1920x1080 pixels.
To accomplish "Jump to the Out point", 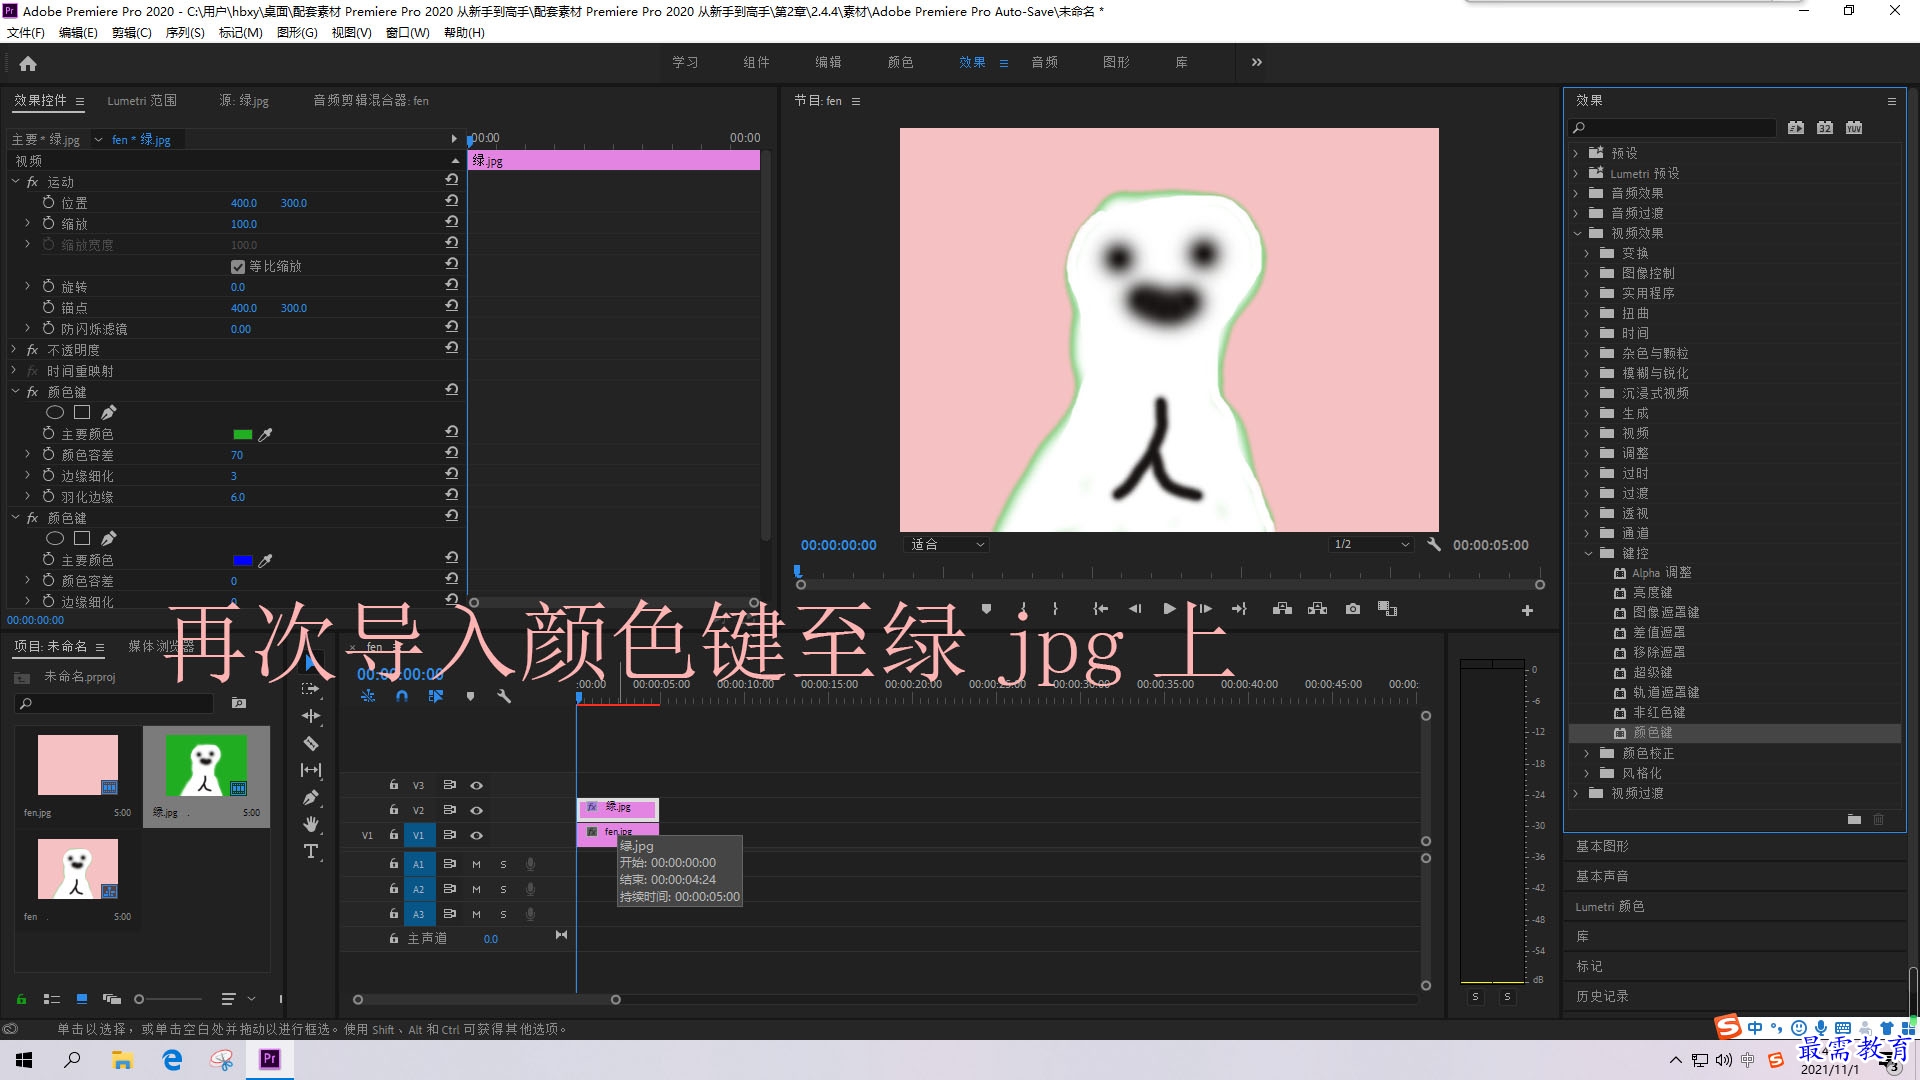I will point(1240,609).
